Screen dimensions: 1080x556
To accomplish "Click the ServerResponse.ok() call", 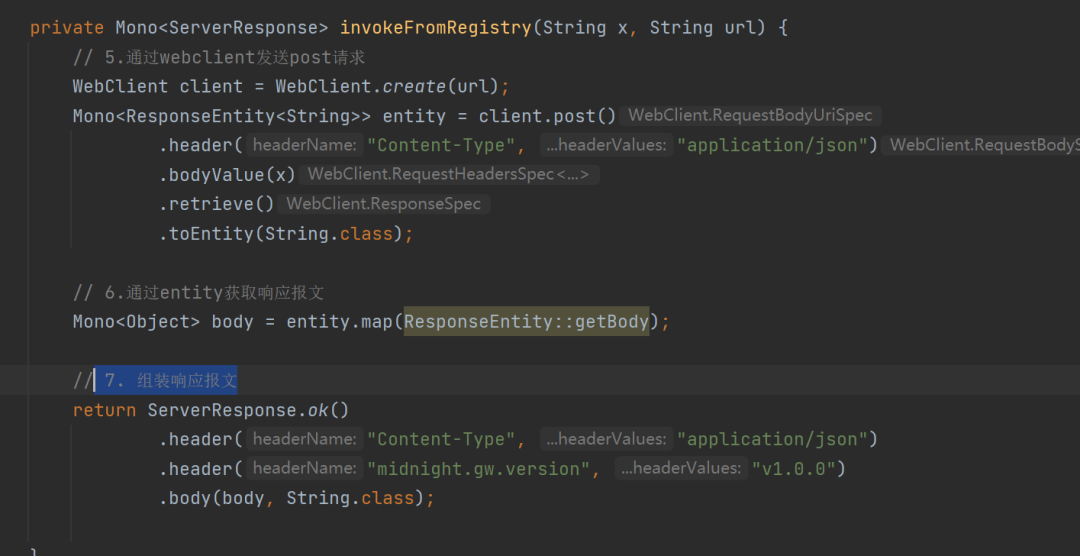I will (x=249, y=410).
